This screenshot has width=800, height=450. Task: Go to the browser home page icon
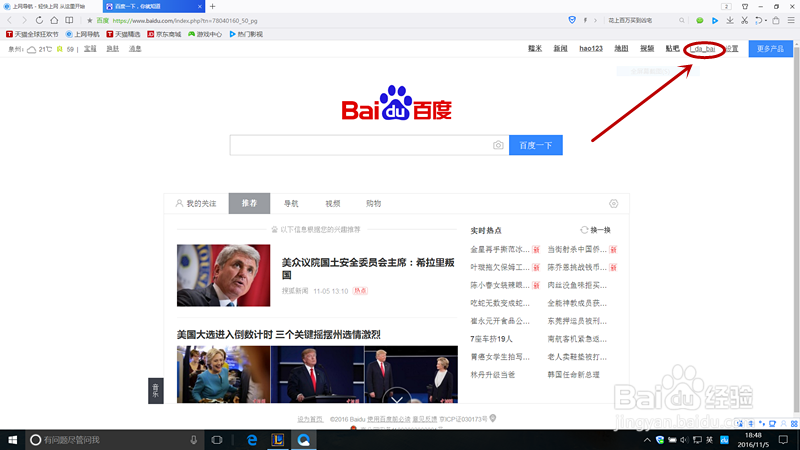(54, 20)
